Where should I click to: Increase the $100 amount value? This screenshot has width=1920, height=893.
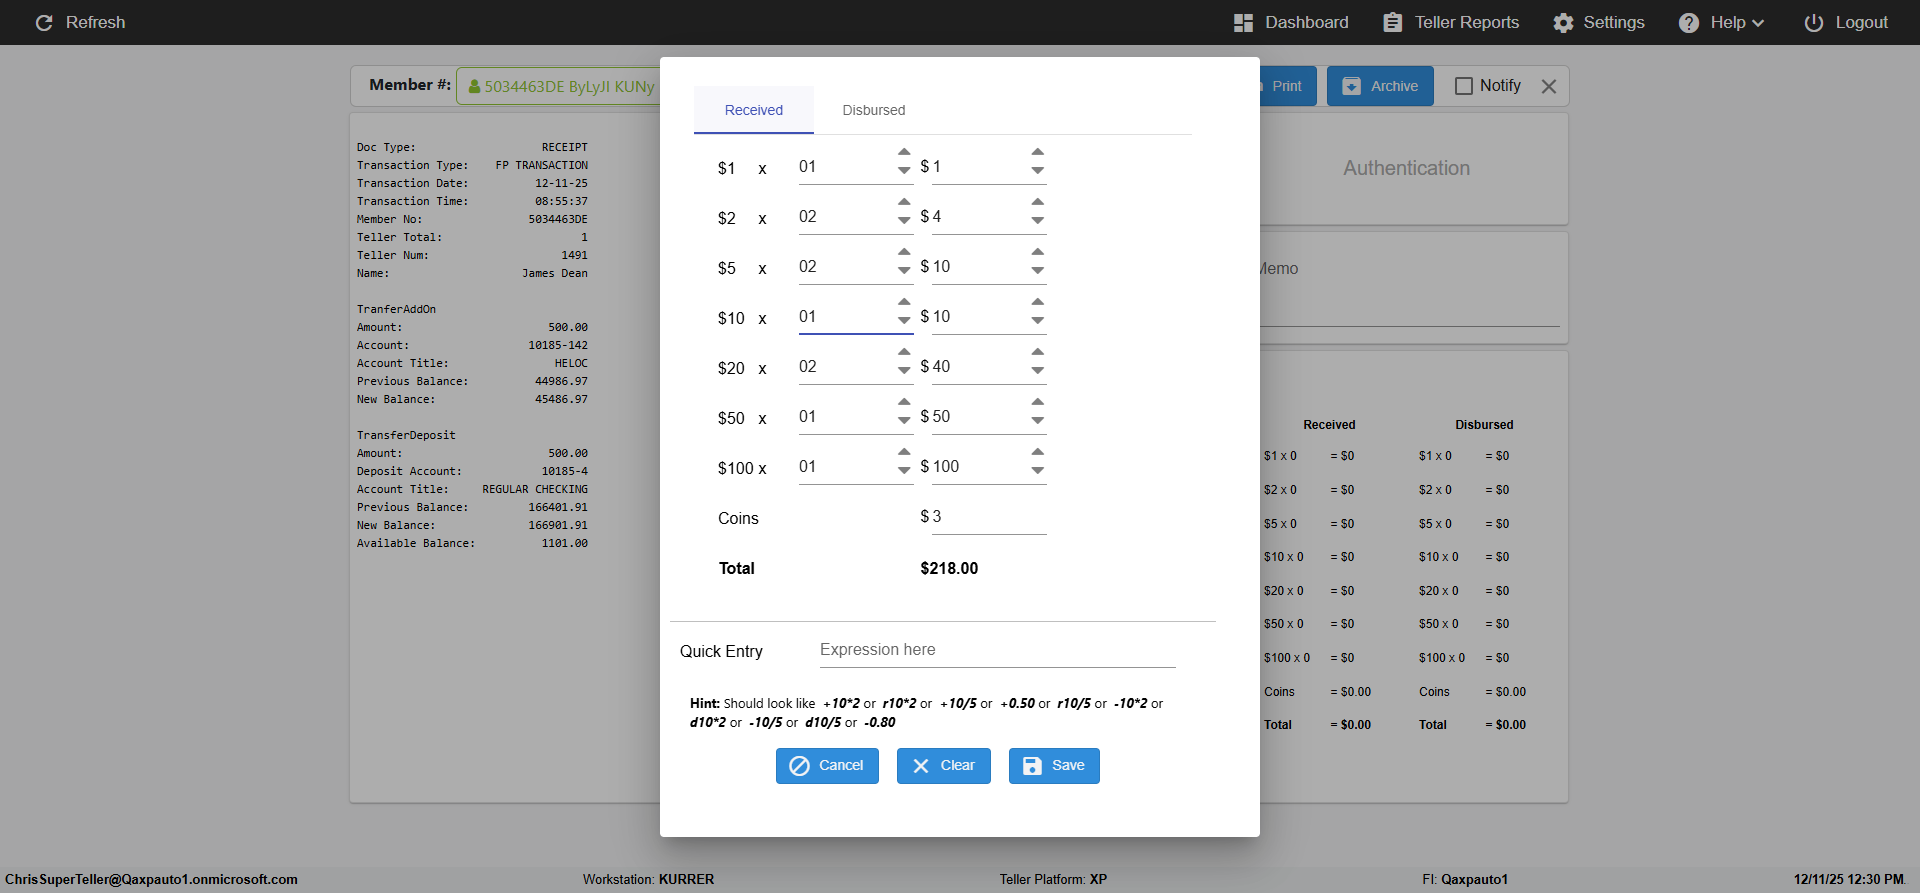click(1038, 452)
